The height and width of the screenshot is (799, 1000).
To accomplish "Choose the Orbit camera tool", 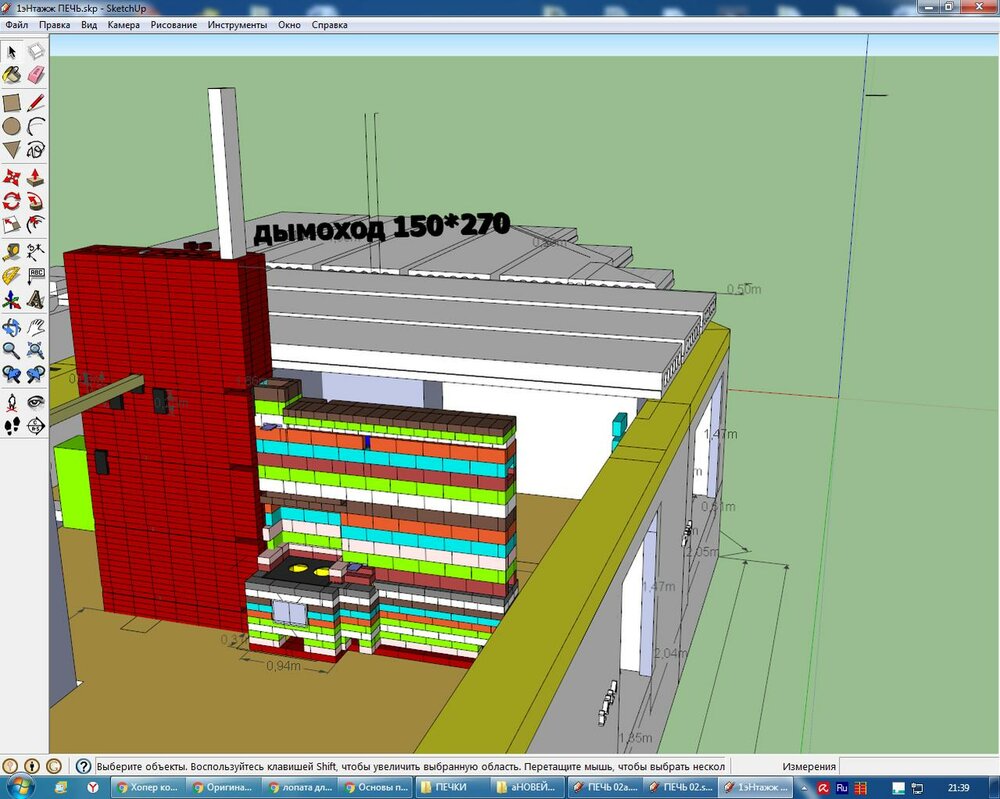I will pos(12,326).
